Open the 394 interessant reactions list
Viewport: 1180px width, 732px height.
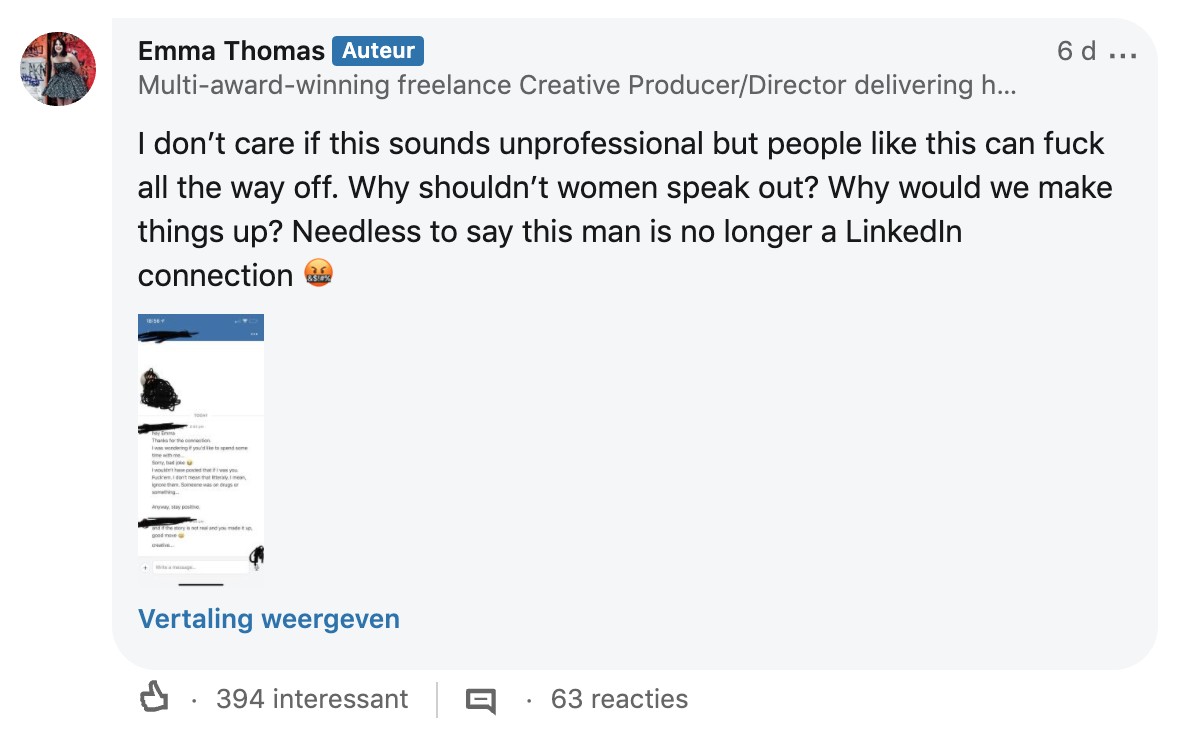tap(312, 699)
